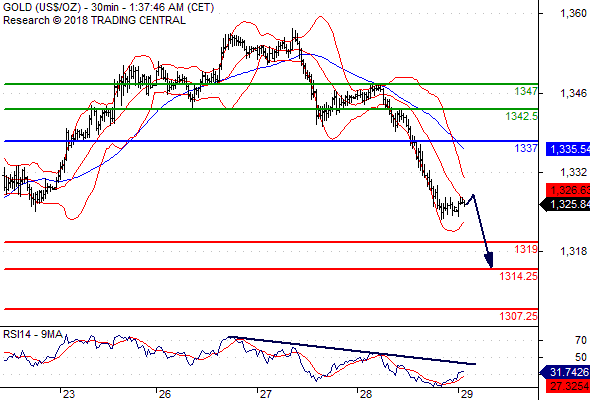Click the red 1319 support label
Screen dimensions: 590x400
(x=526, y=249)
